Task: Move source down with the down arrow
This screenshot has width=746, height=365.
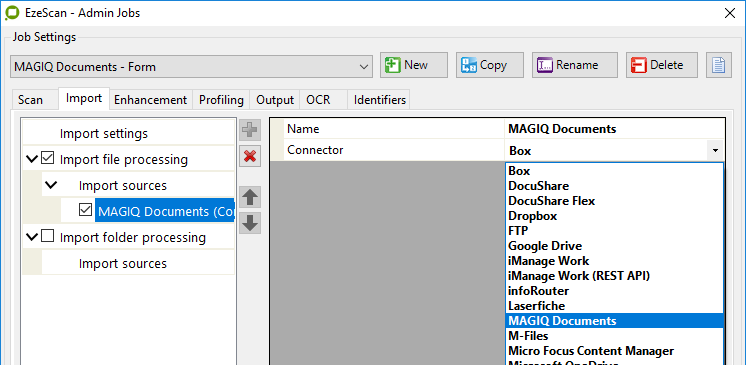Action: [x=250, y=223]
